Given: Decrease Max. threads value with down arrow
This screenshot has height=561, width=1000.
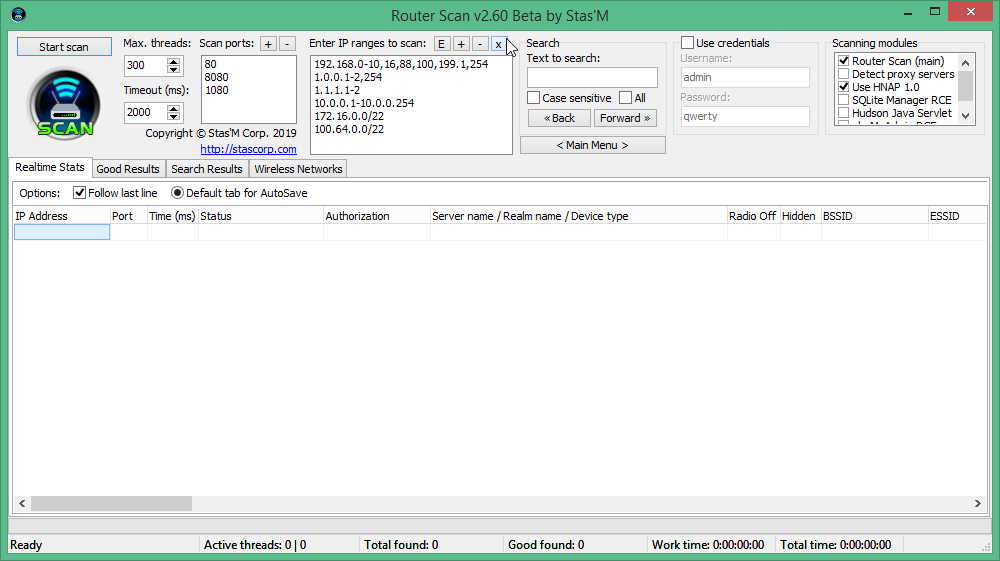Looking at the screenshot, I should (x=173, y=69).
